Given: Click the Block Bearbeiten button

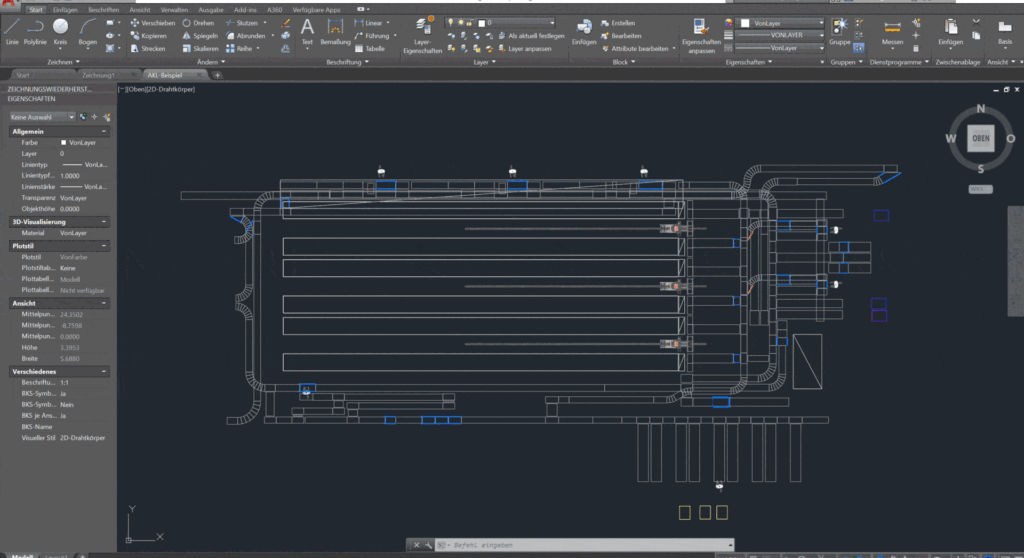Looking at the screenshot, I should (621, 36).
